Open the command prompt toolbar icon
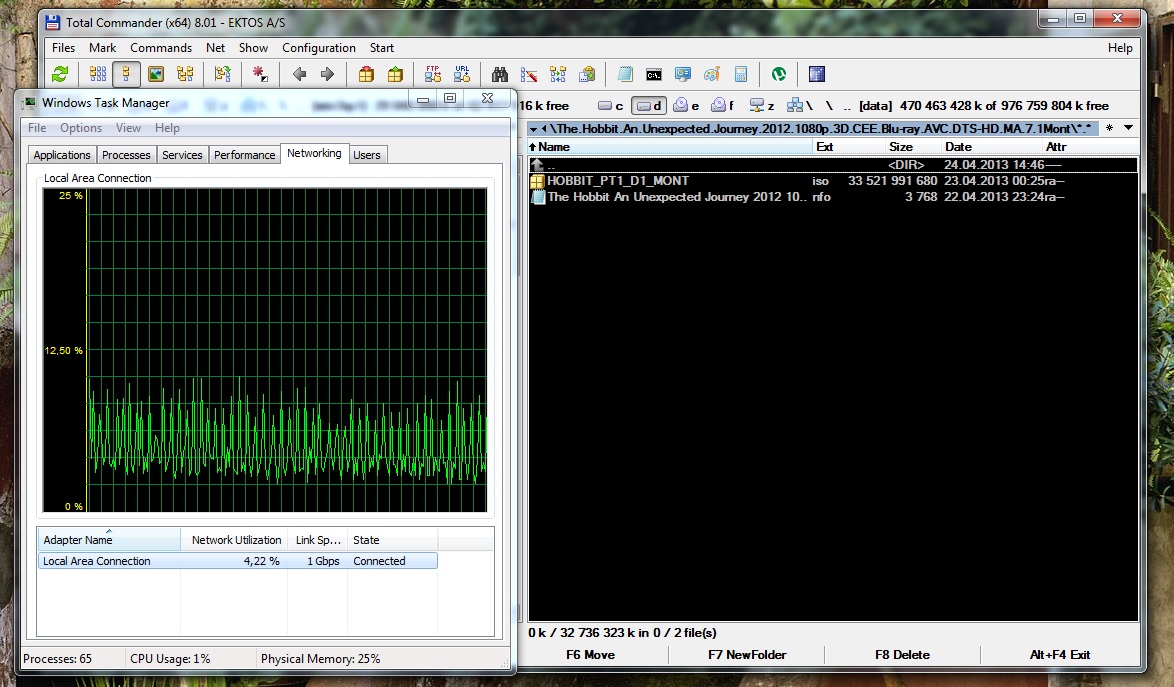 pos(654,74)
